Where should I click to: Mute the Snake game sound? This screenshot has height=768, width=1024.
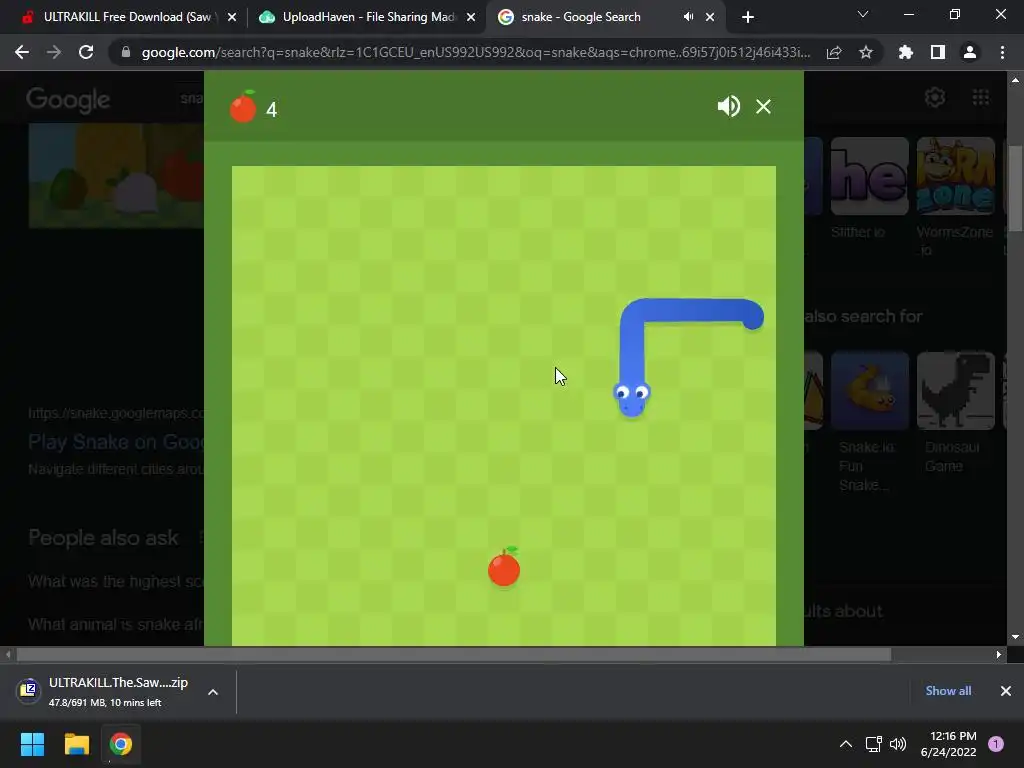pyautogui.click(x=728, y=106)
